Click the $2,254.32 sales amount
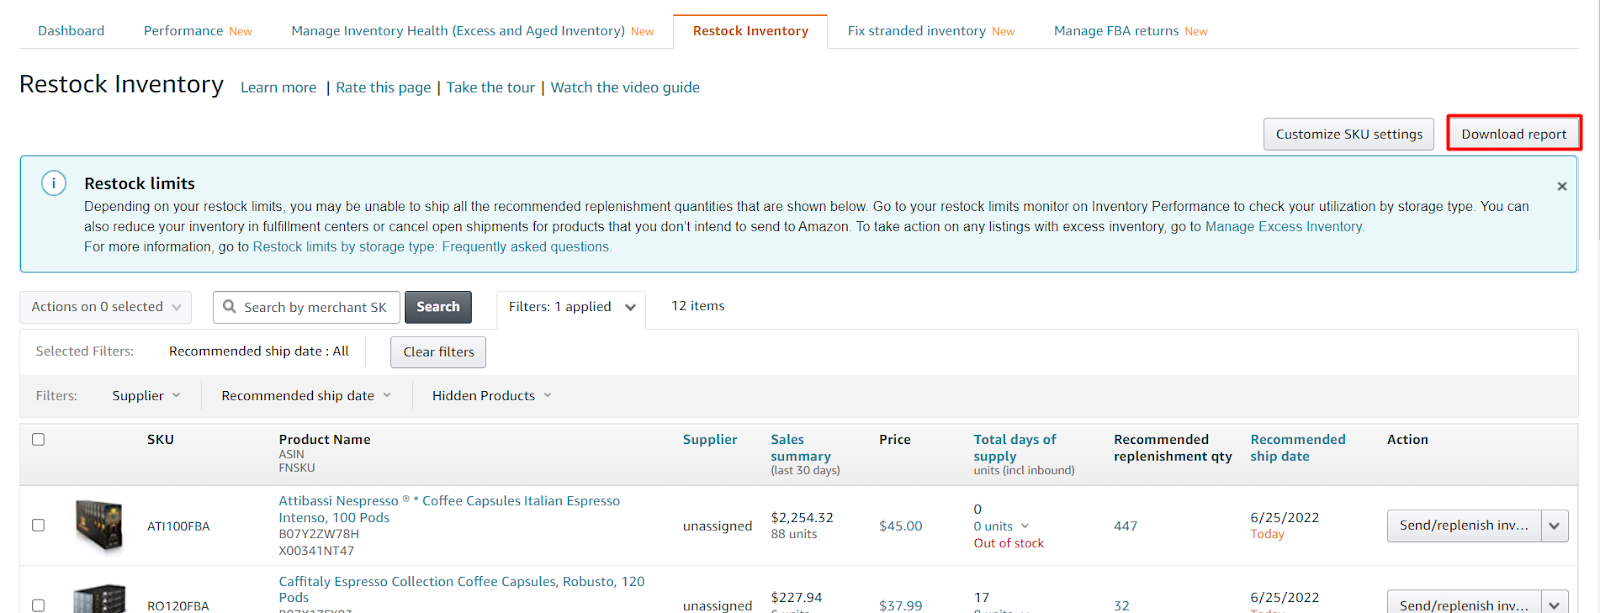 click(x=802, y=517)
